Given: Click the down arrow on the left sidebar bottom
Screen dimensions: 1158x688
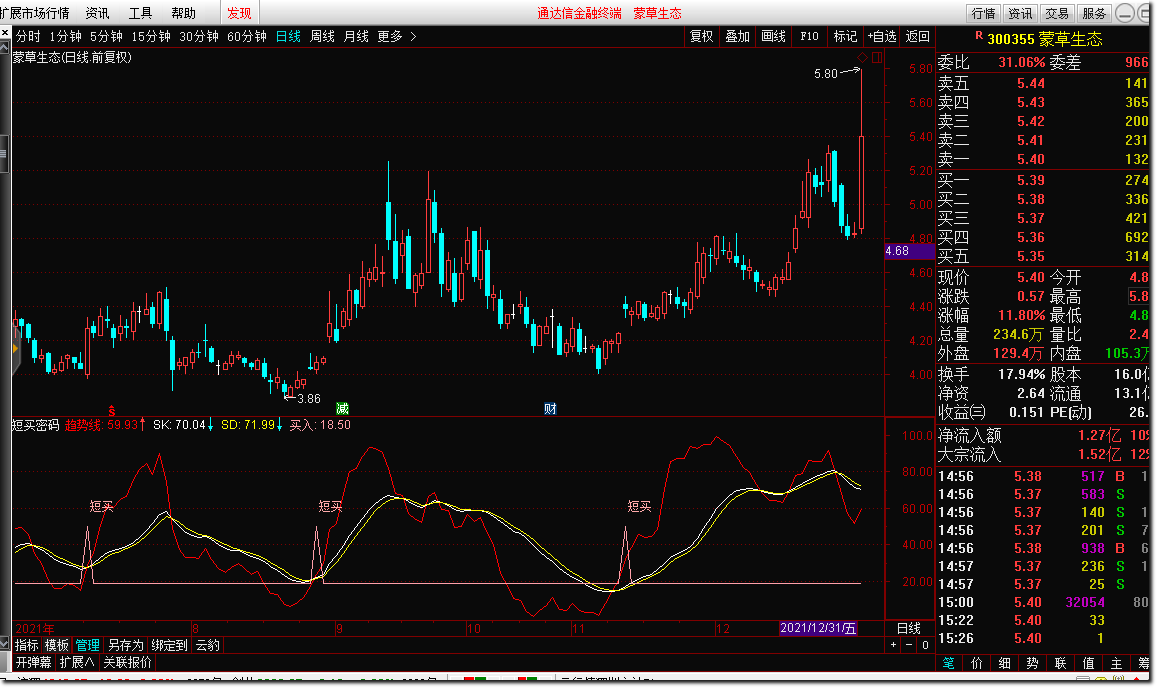Looking at the screenshot, I should click(4, 644).
